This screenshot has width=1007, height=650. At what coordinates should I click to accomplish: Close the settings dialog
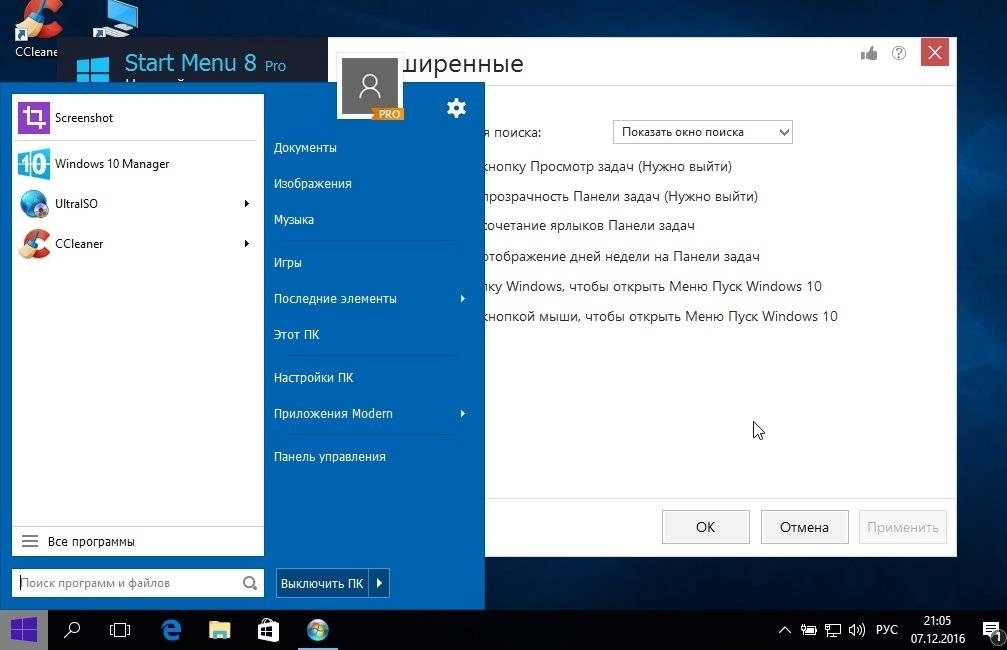pos(934,52)
